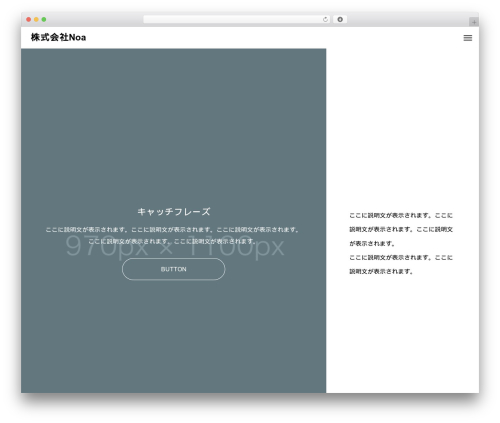Click the description text under the catchphrase
Screen dimensions: 500x423
pos(173,235)
